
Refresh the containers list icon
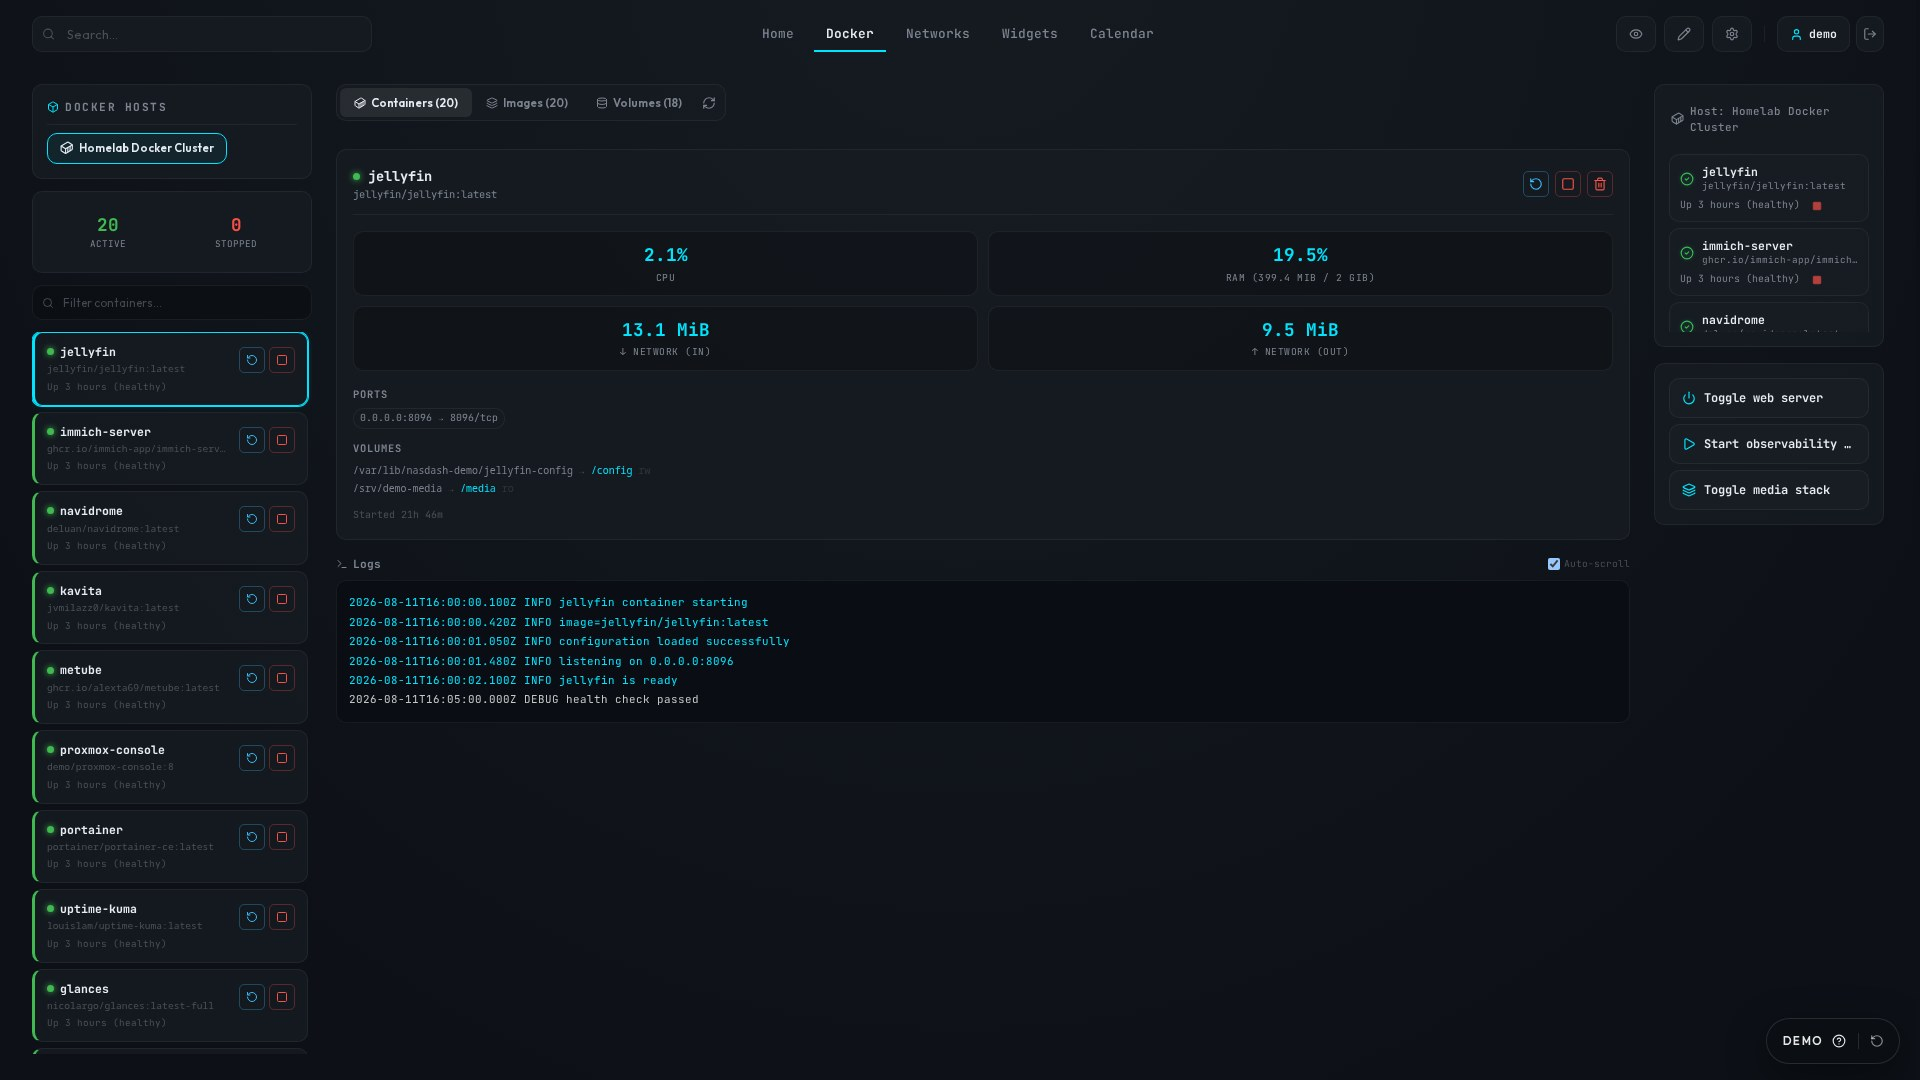(x=709, y=103)
